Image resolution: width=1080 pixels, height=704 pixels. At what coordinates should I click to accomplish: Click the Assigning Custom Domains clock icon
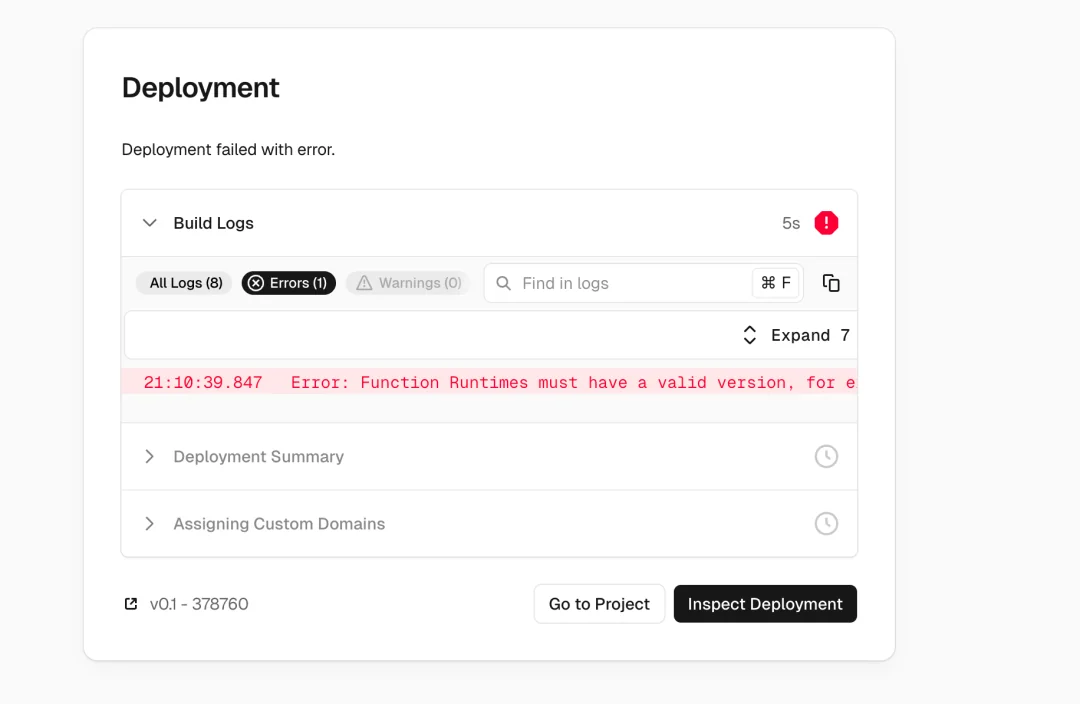click(x=826, y=523)
